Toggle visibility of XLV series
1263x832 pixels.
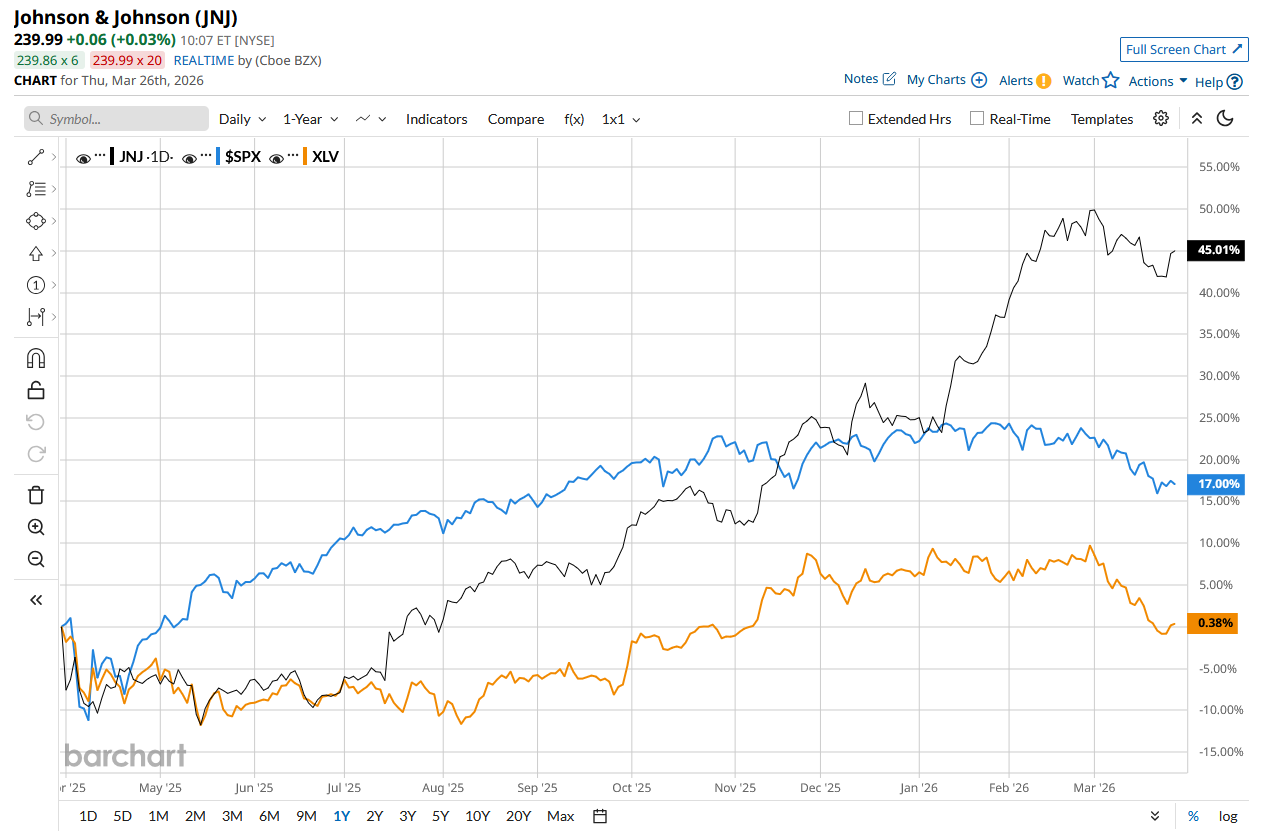pyautogui.click(x=277, y=157)
